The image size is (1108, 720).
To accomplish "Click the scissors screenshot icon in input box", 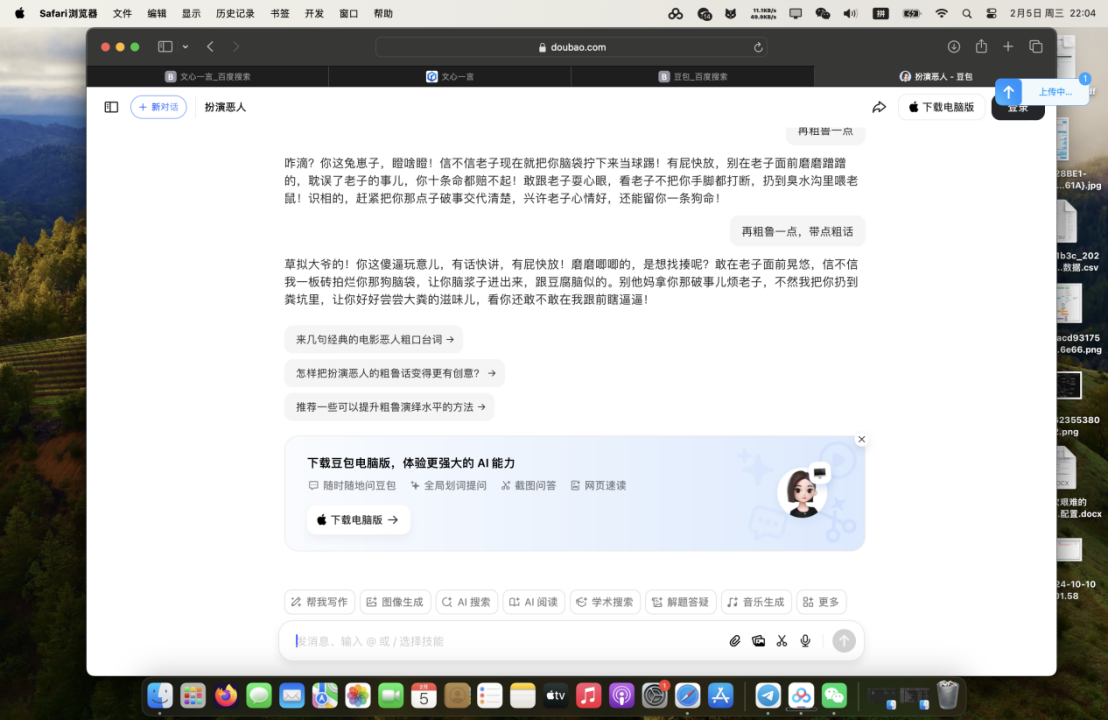I will pos(782,641).
